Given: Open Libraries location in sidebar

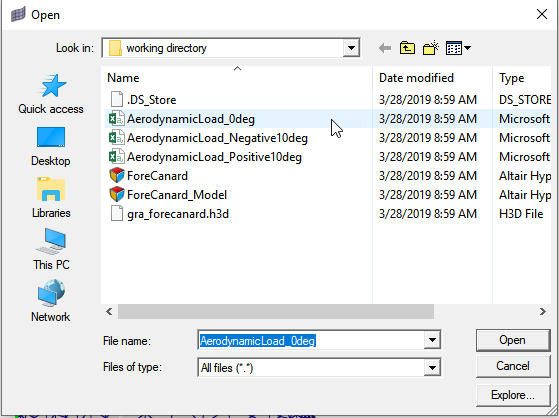Looking at the screenshot, I should tap(51, 198).
